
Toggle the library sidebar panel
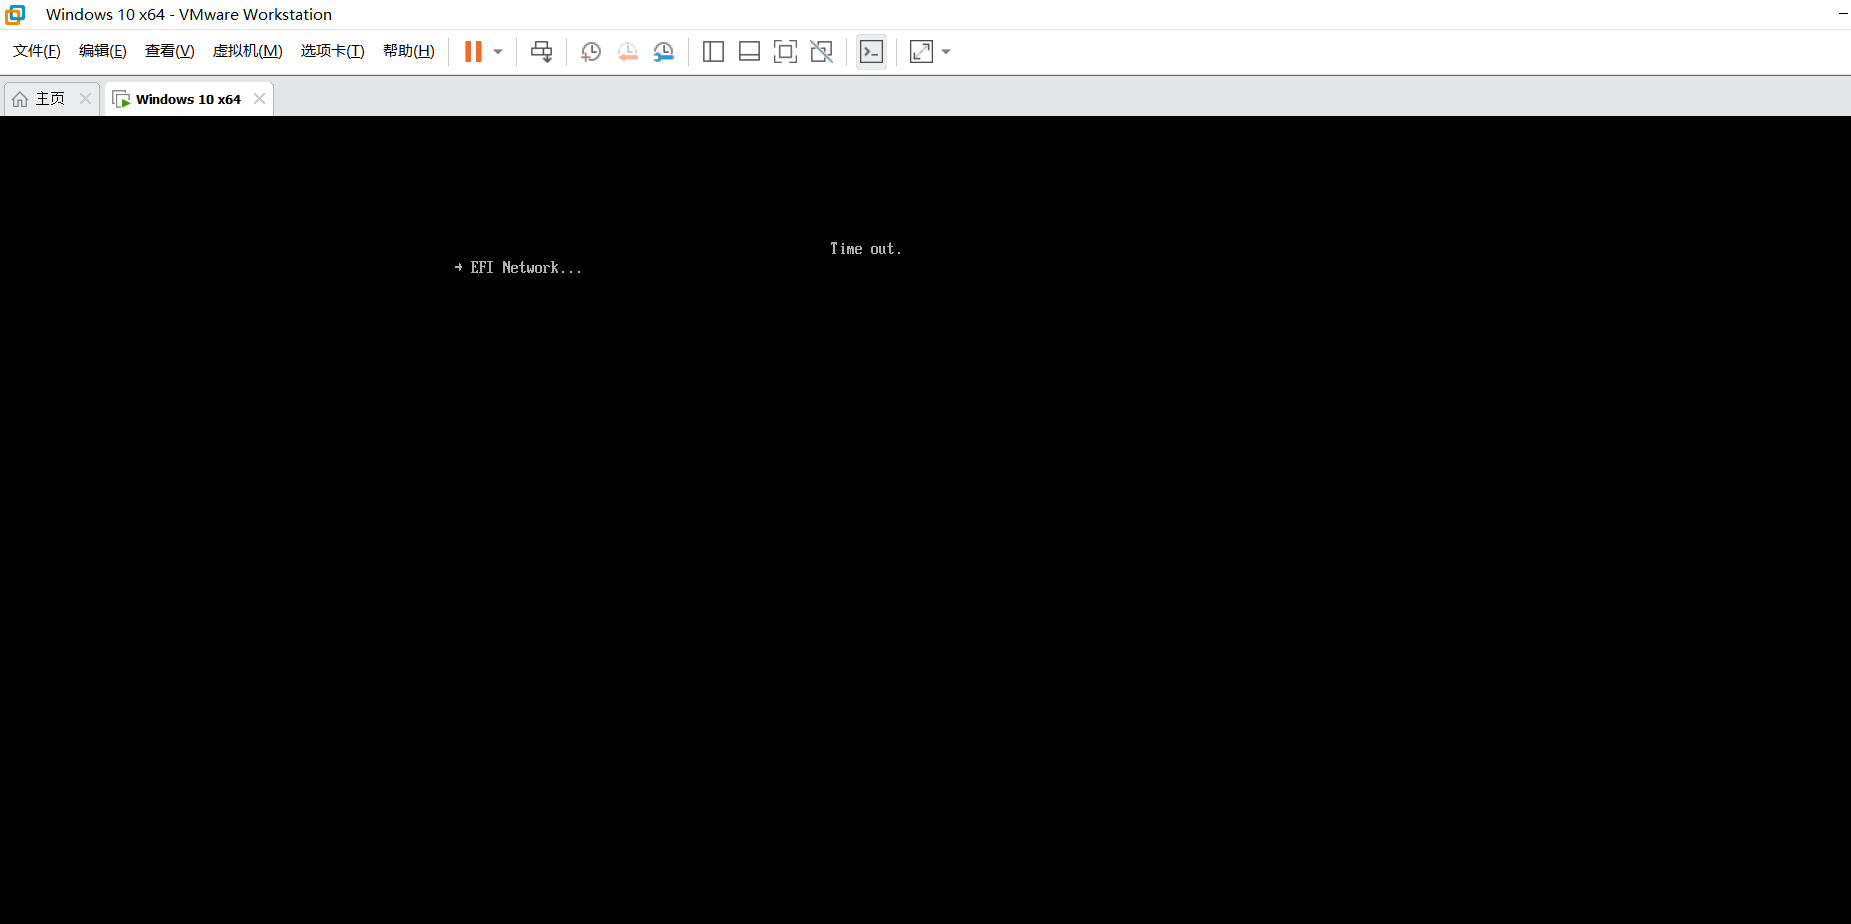713,52
